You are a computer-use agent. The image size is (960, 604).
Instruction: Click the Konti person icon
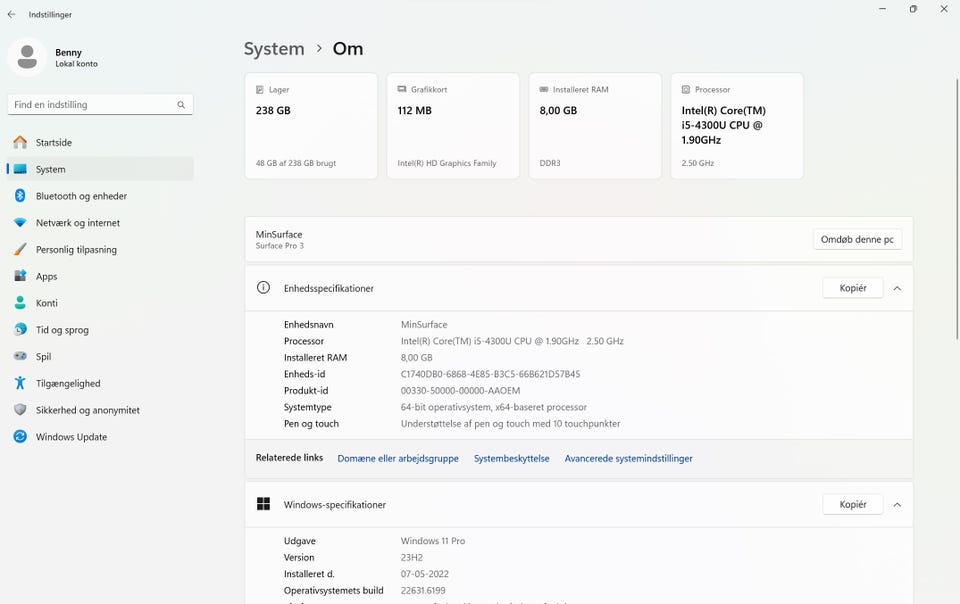20,303
